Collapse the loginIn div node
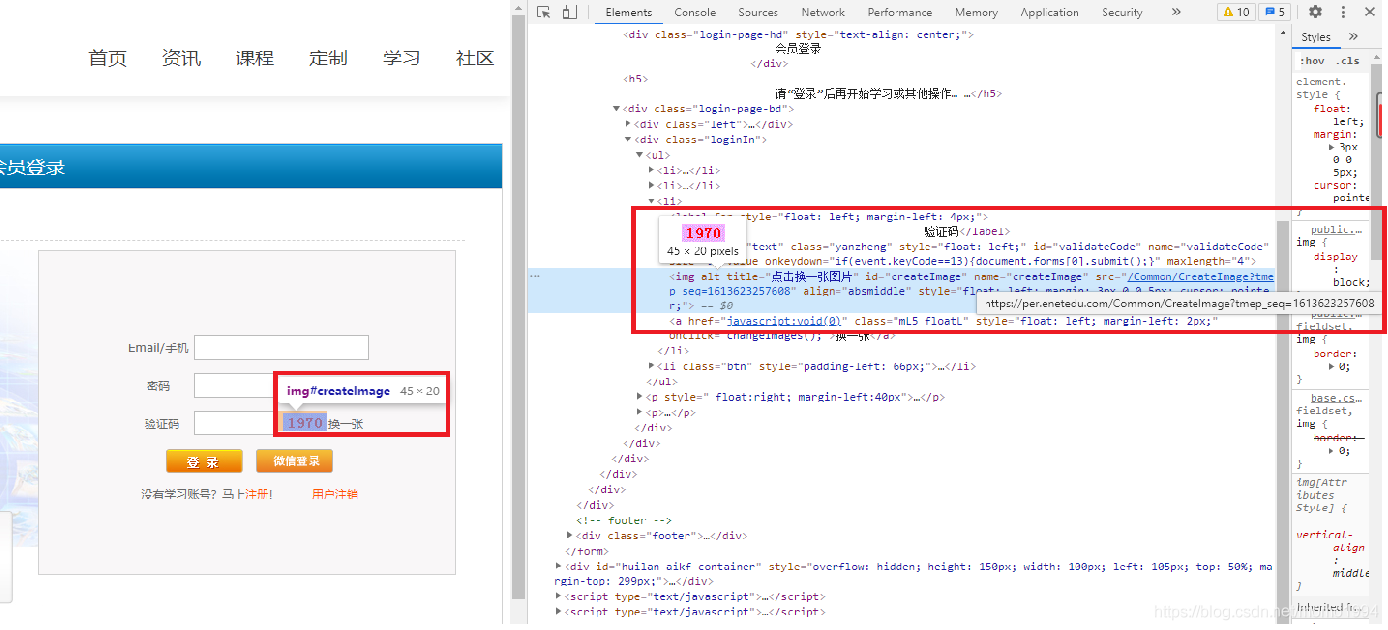This screenshot has width=1388, height=630. tap(628, 140)
